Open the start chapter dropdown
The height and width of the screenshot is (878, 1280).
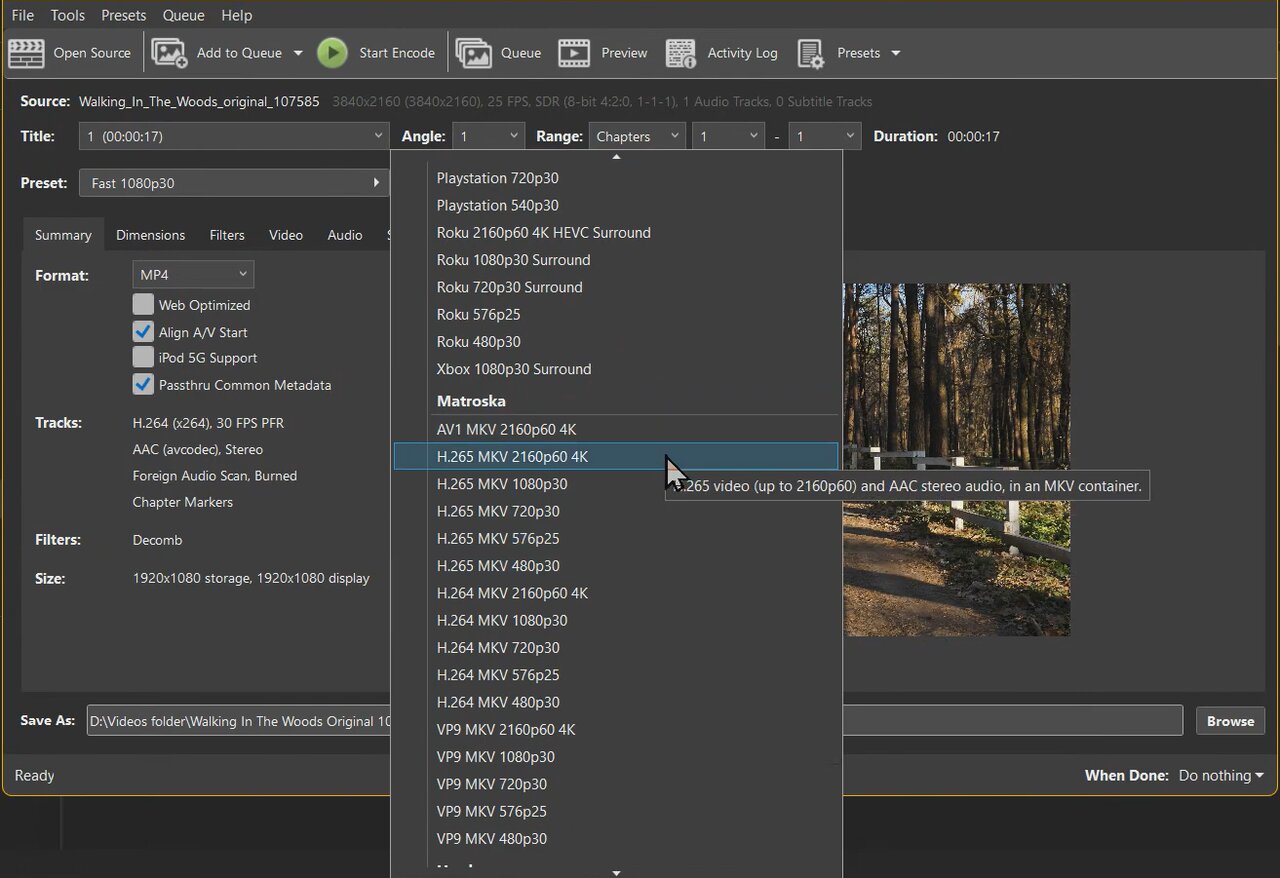tap(728, 136)
